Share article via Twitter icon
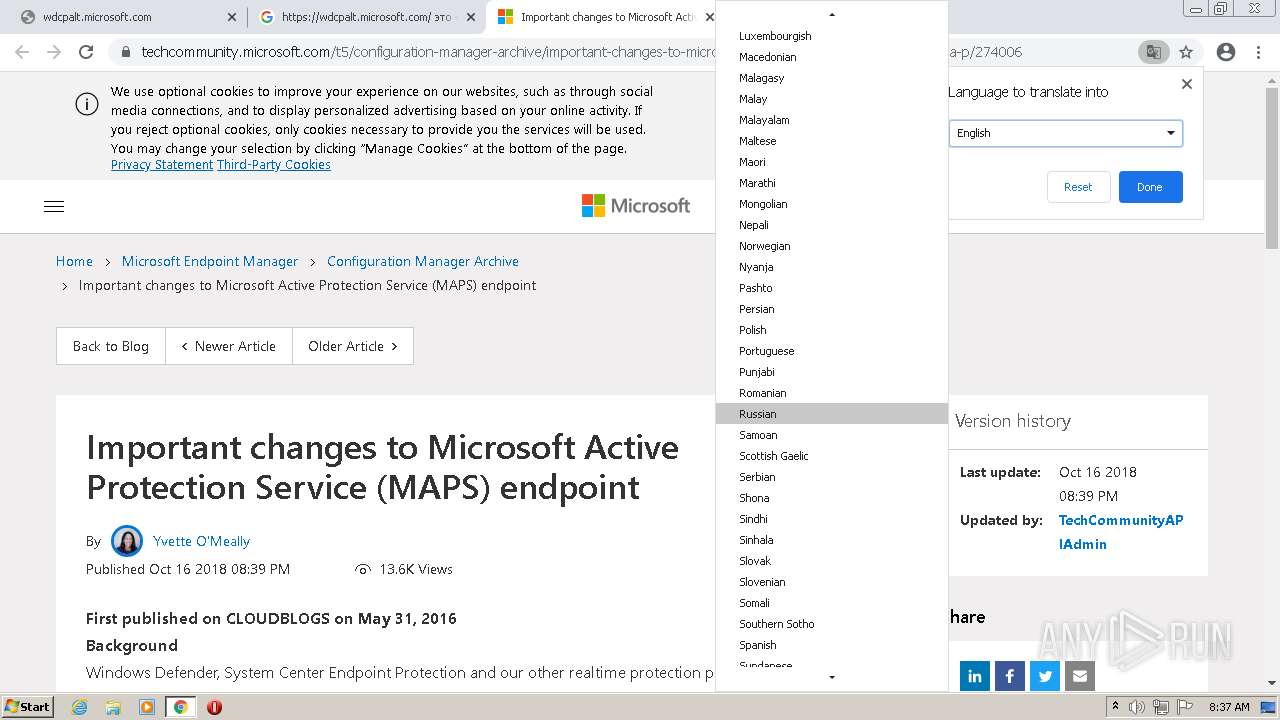Screen dimensions: 1280x720 pos(1045,676)
